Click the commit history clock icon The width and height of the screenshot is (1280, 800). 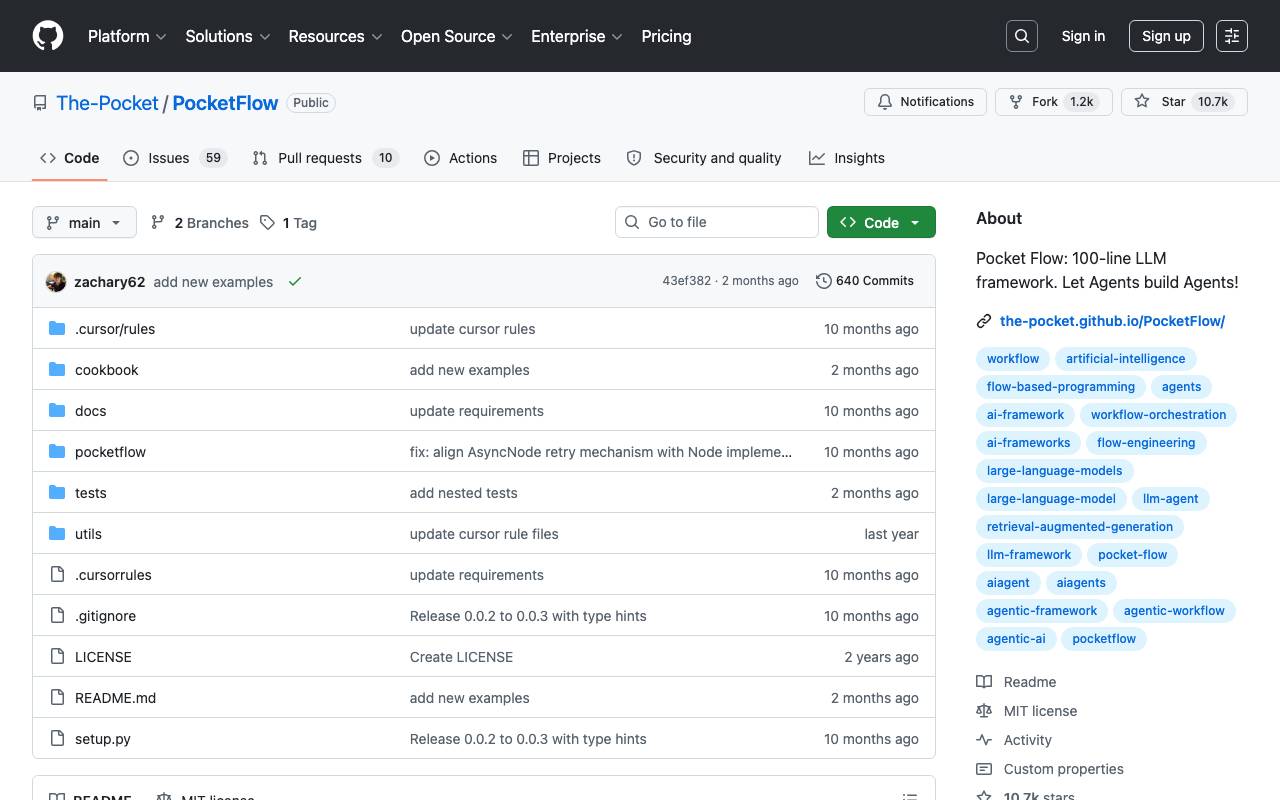[824, 281]
